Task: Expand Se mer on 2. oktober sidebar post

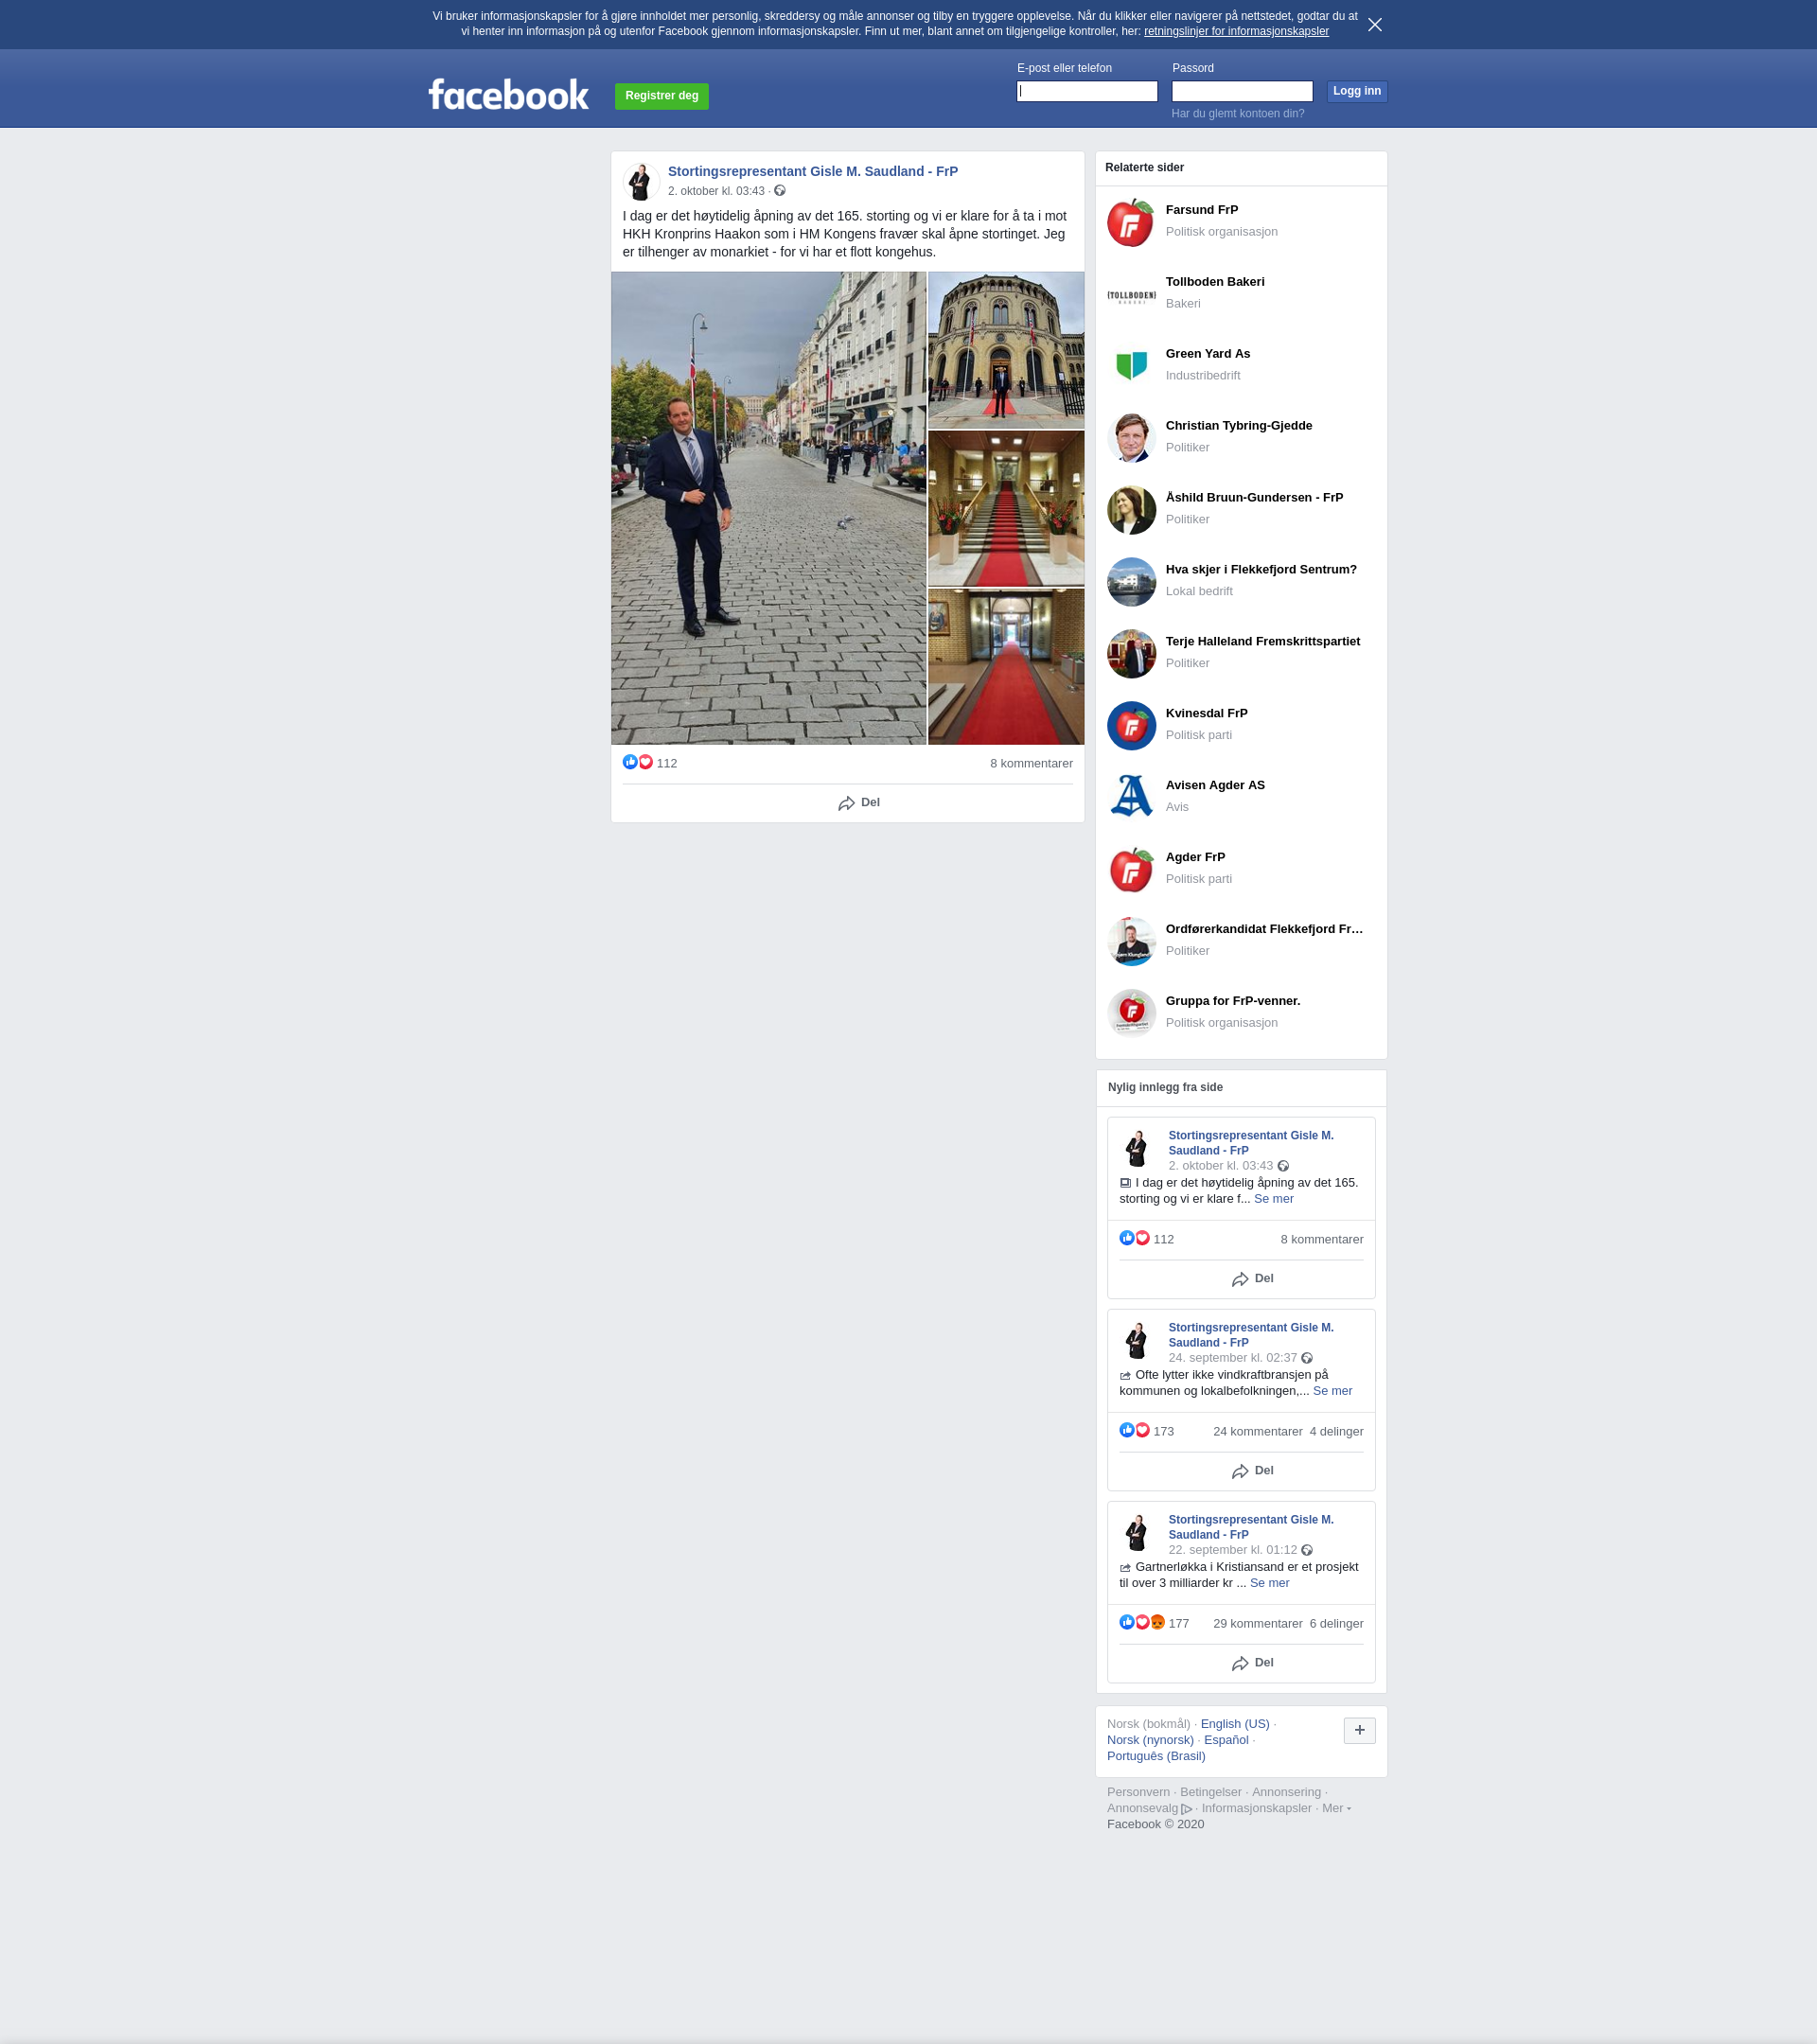Action: click(1274, 1199)
